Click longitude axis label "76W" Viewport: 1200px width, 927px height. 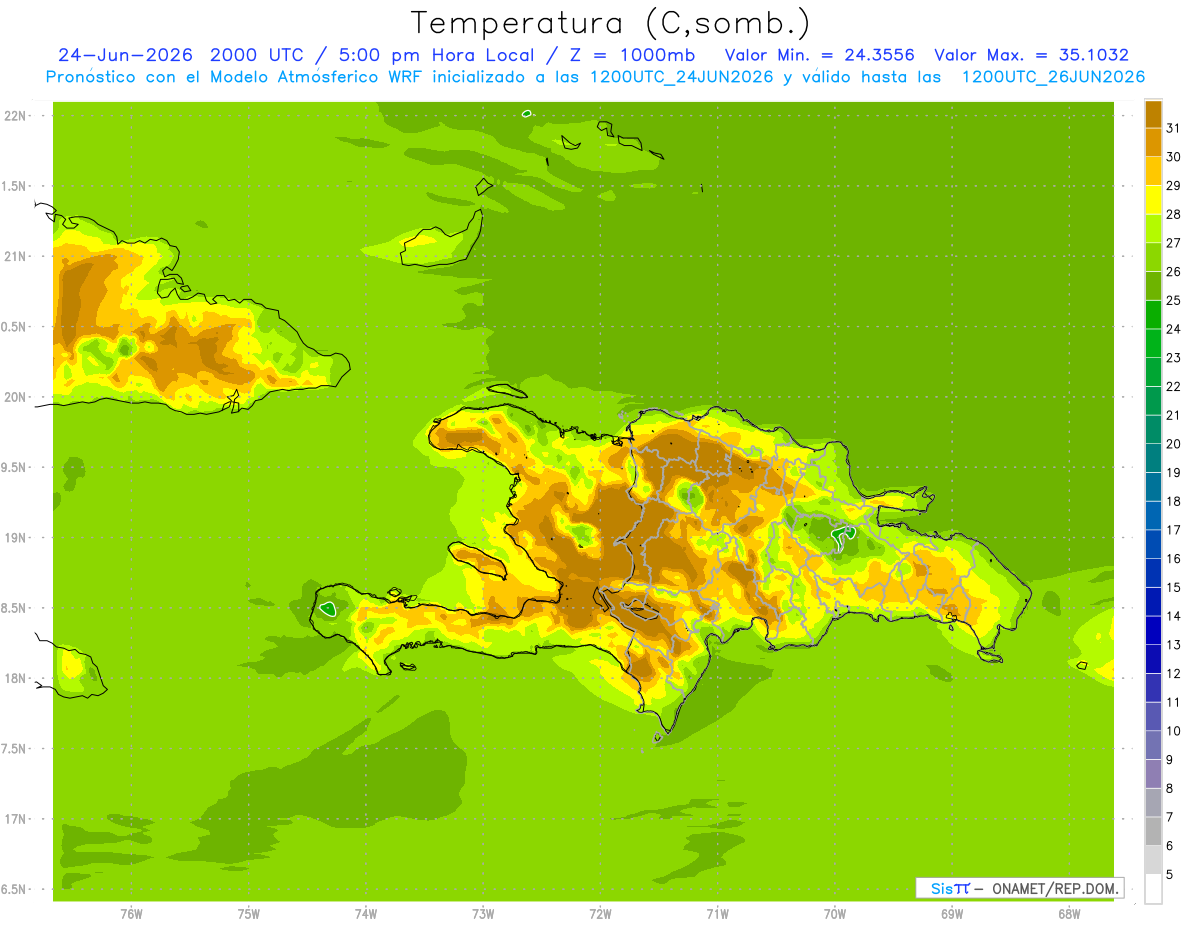click(x=131, y=913)
